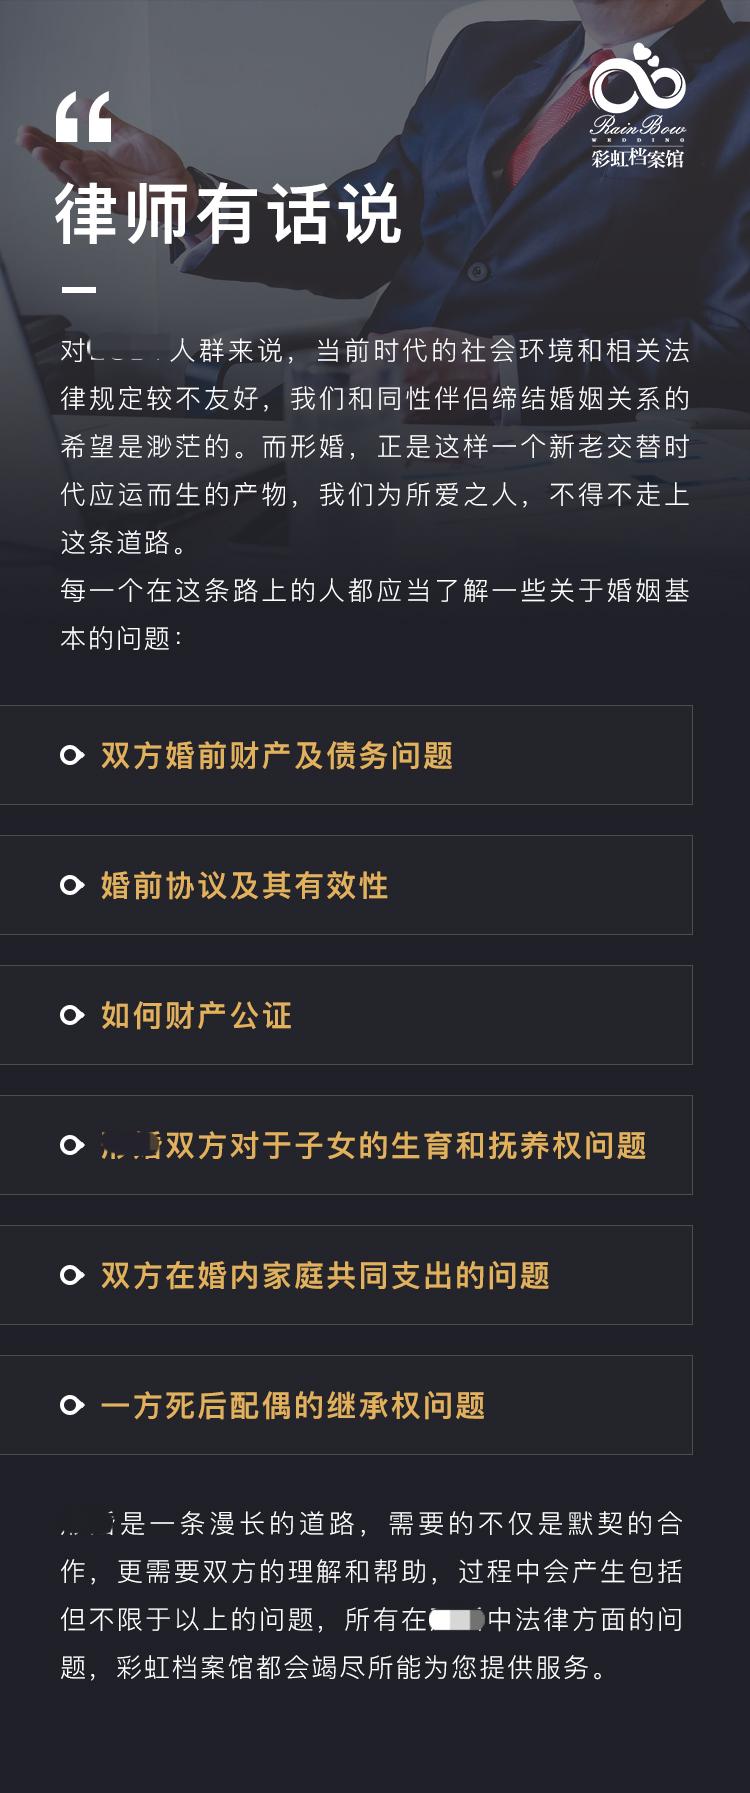The image size is (750, 1793).
Task: Click the 律师有话说 heading
Action: coord(228,213)
